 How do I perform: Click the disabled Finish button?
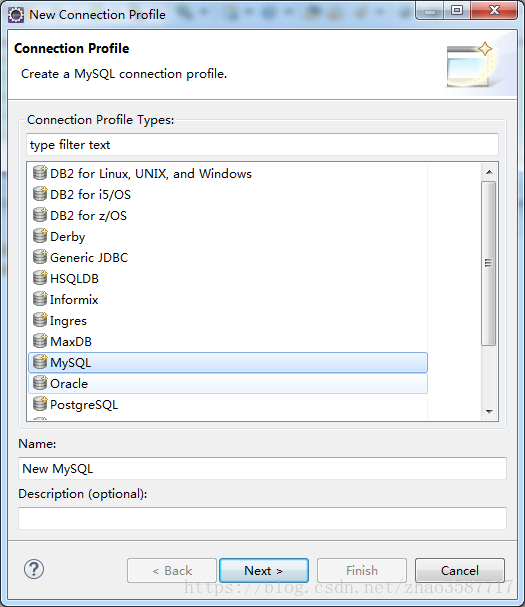362,570
